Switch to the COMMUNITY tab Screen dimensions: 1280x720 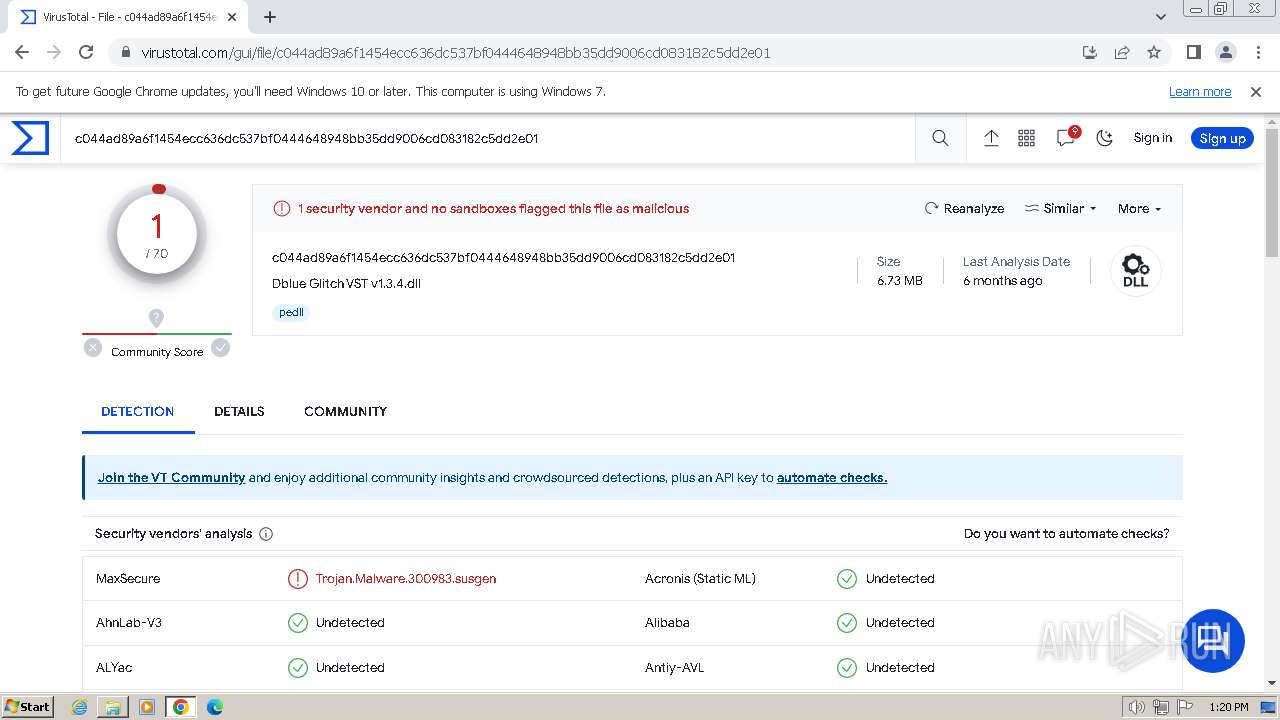tap(345, 411)
